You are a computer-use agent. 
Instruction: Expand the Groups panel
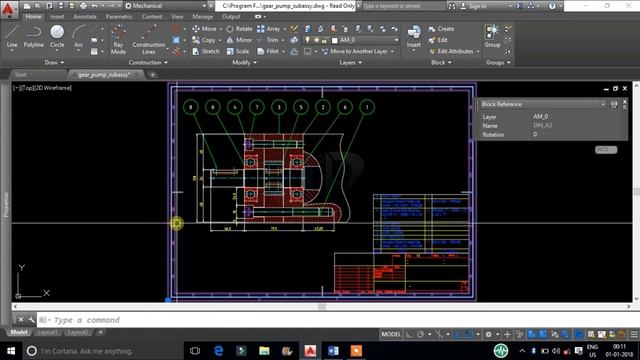(x=498, y=62)
